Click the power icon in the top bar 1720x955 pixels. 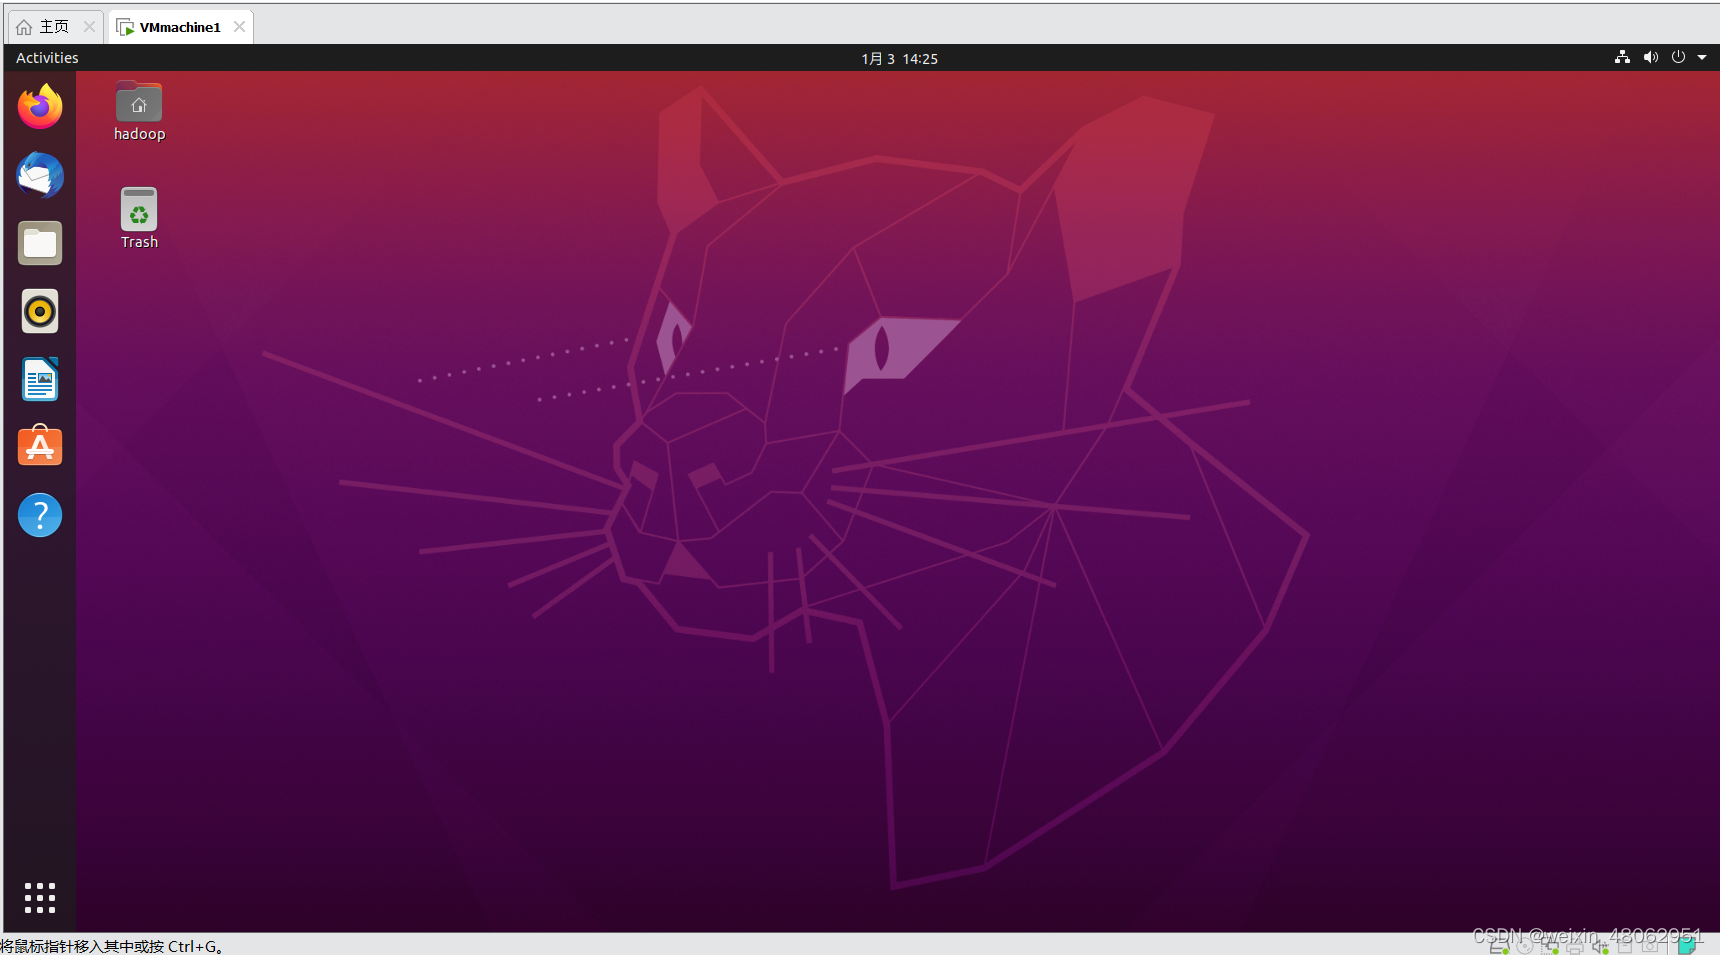(1678, 58)
